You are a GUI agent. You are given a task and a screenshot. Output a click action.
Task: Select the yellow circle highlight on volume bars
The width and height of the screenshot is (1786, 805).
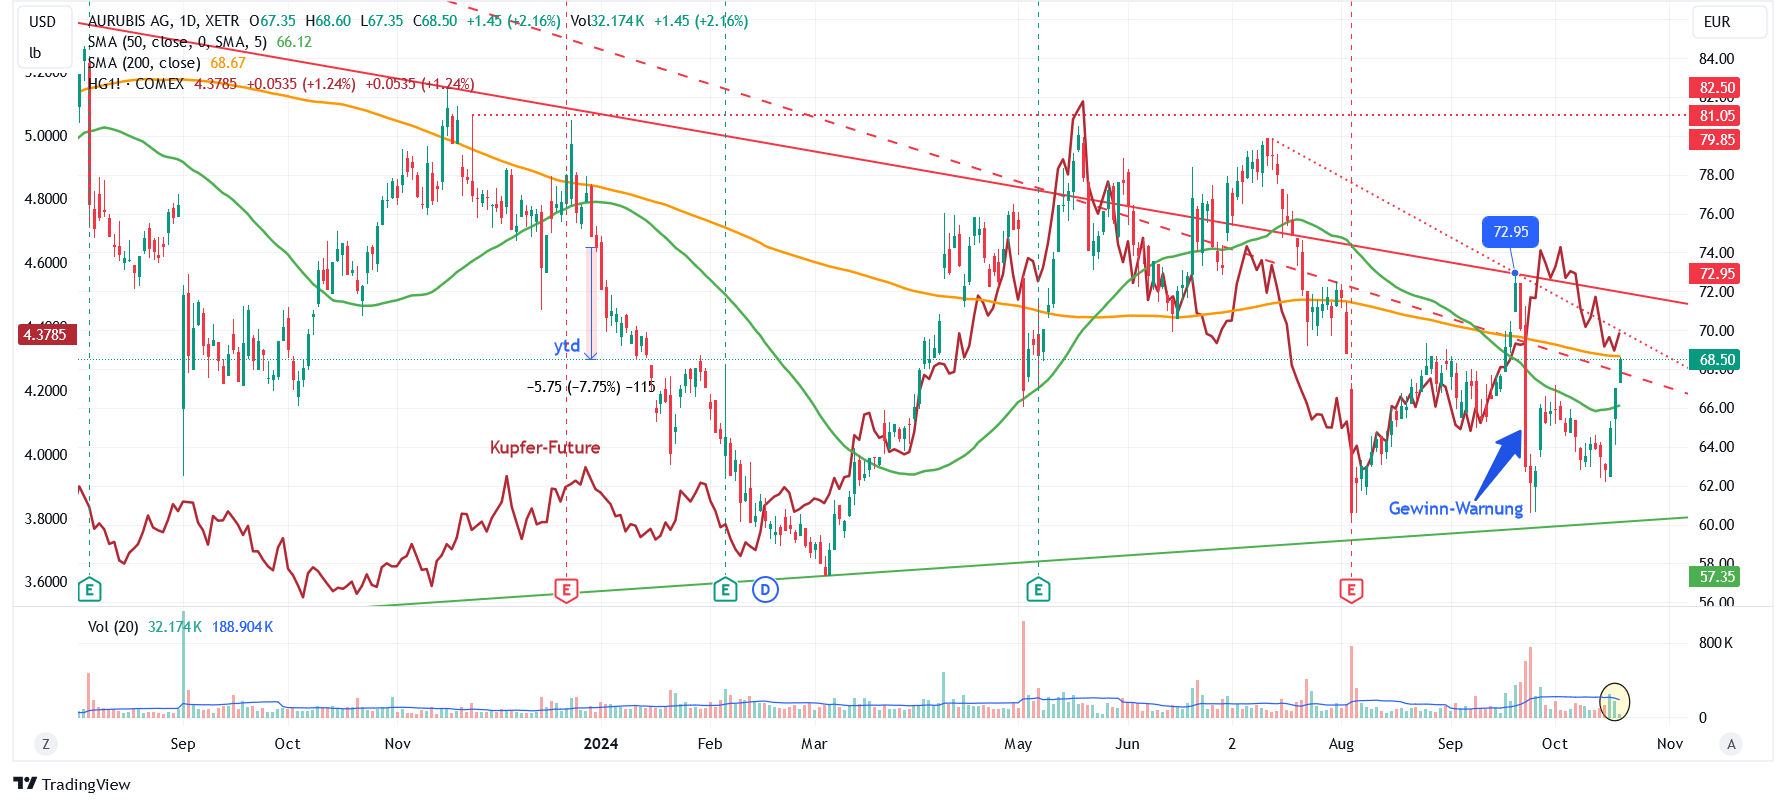pyautogui.click(x=1614, y=701)
